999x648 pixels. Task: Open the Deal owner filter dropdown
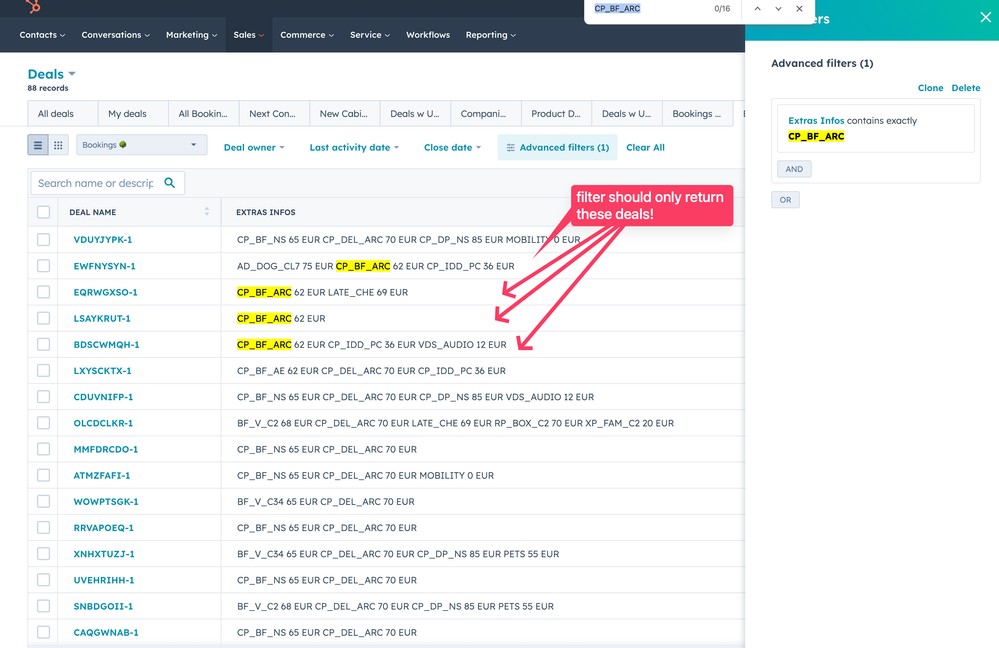click(255, 147)
